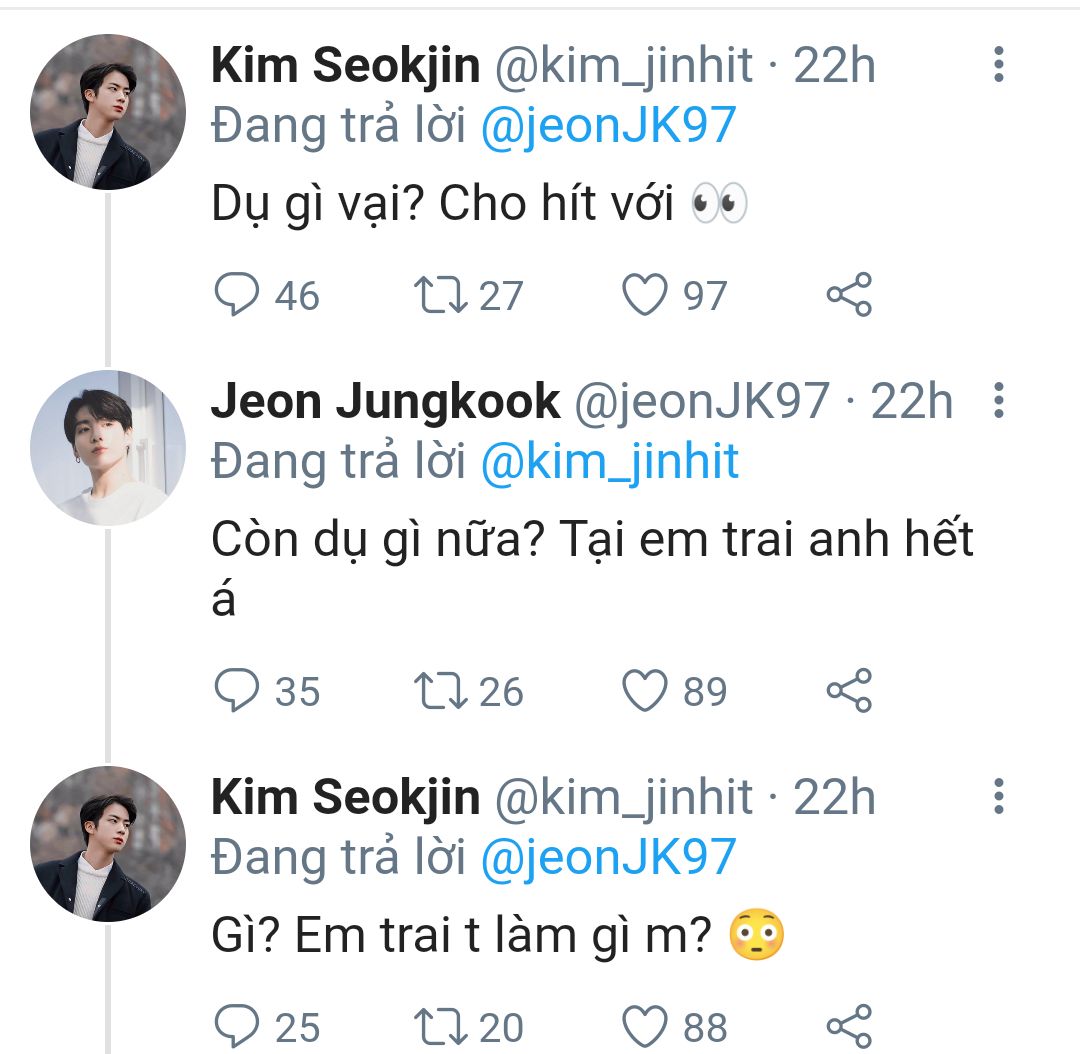Click reply icon showing 25 replies

[x=237, y=1026]
